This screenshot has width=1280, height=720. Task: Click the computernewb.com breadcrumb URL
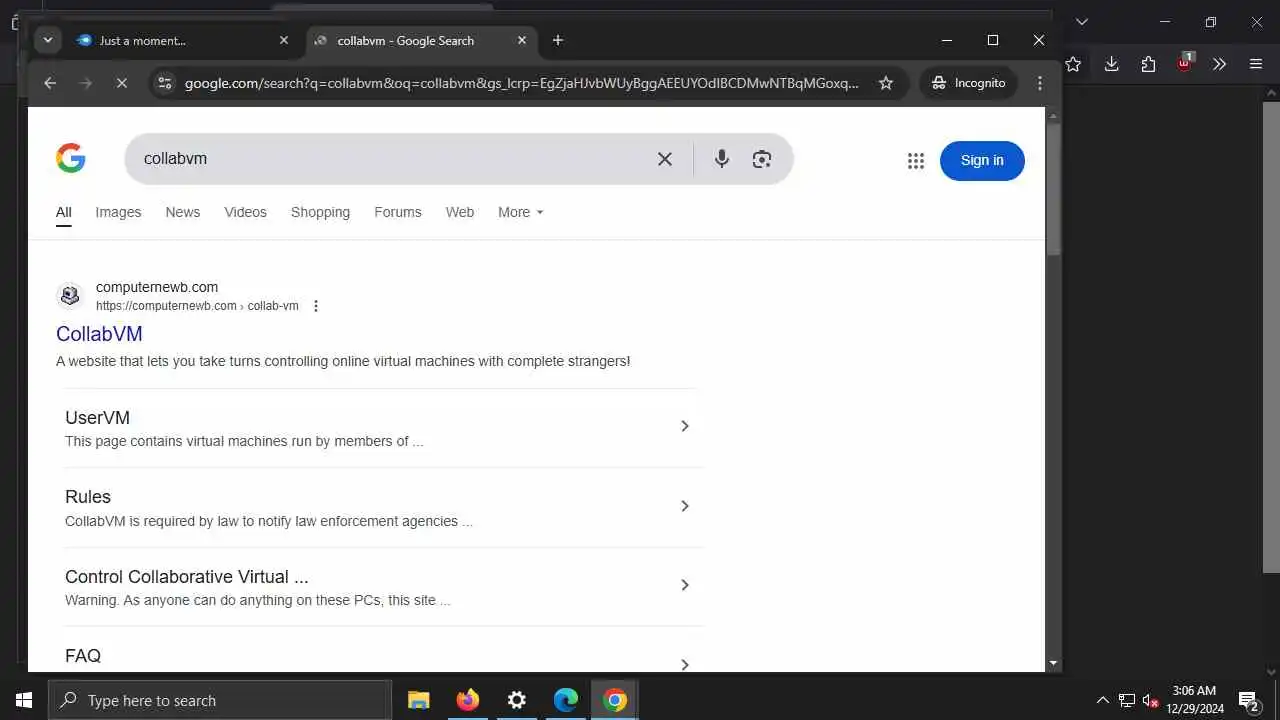(197, 306)
